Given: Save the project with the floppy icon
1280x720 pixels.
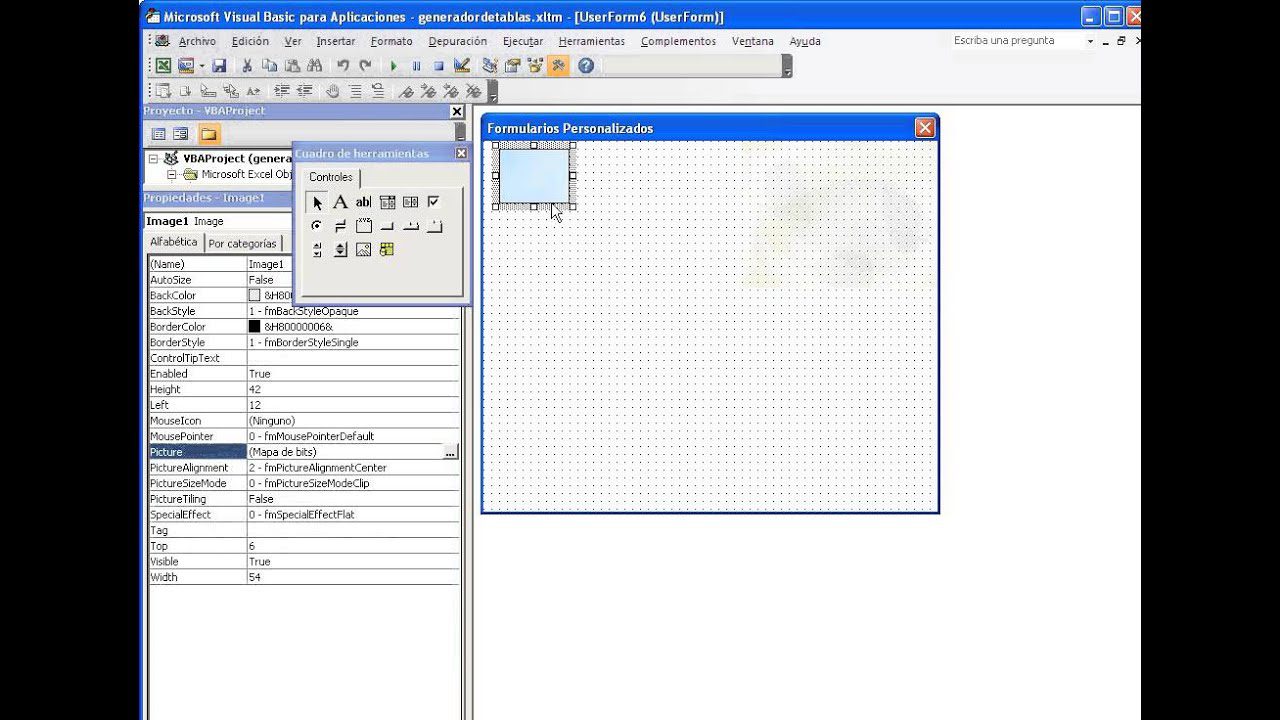Looking at the screenshot, I should tap(218, 66).
